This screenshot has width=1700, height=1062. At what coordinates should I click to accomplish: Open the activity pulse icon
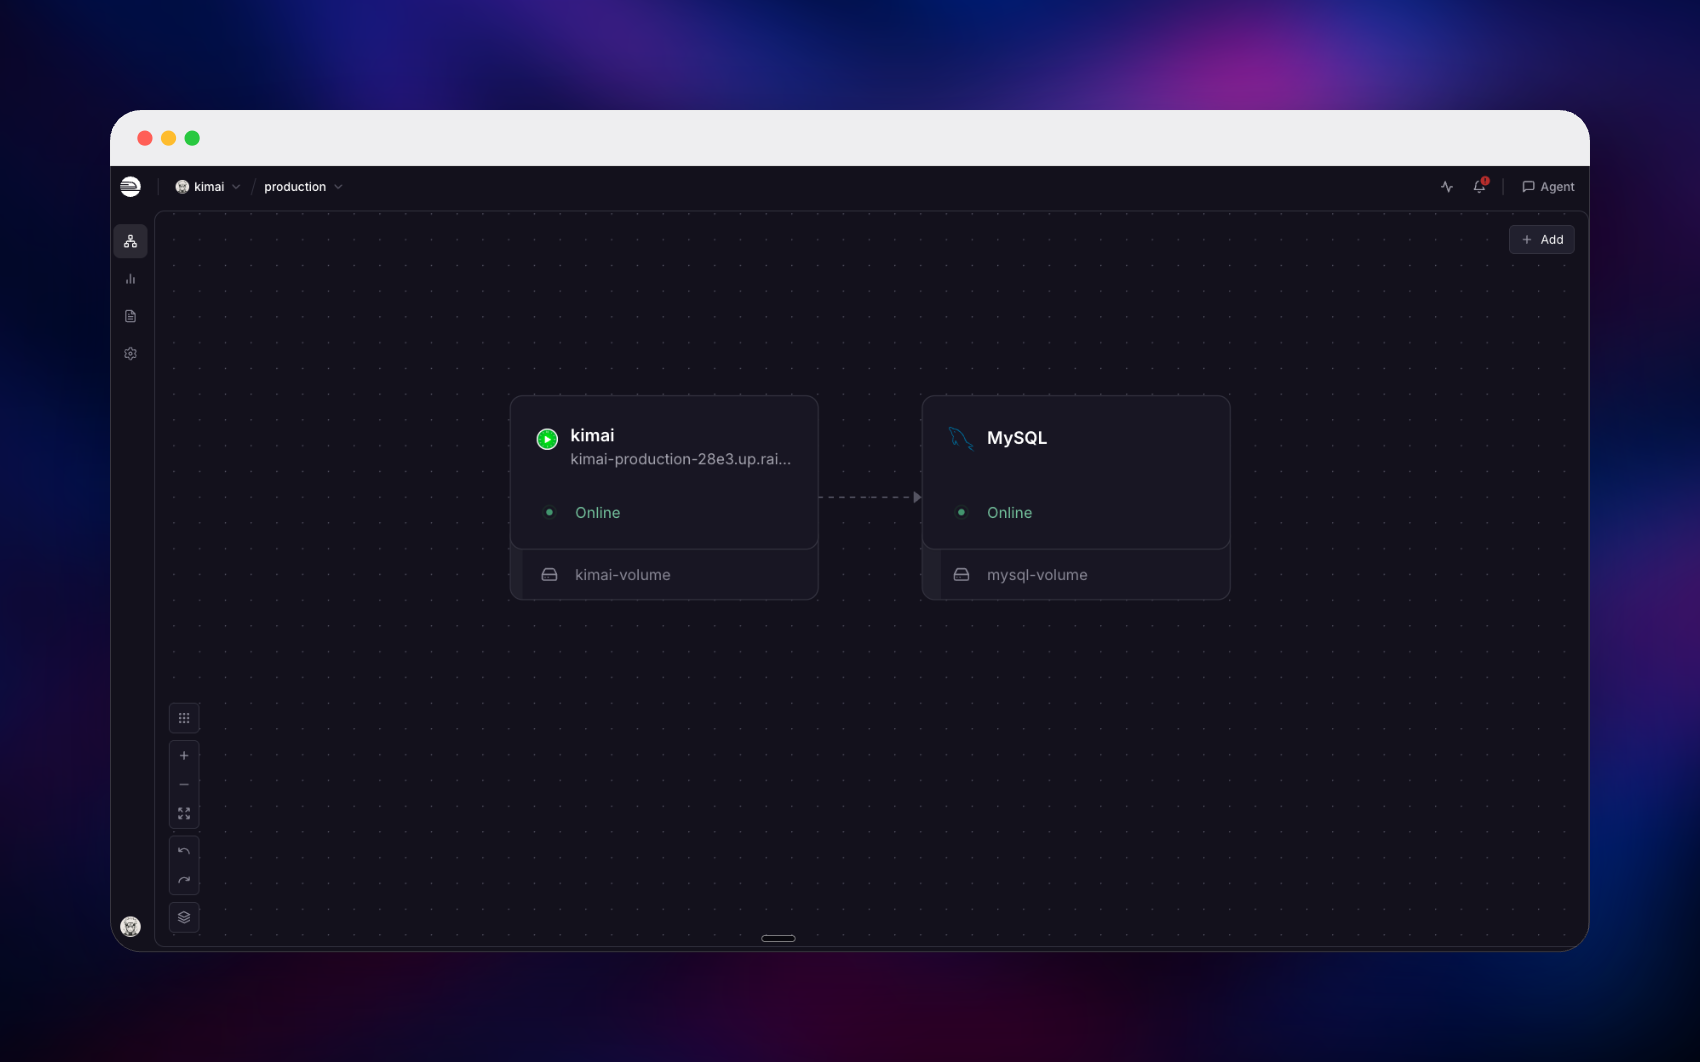tap(1447, 187)
